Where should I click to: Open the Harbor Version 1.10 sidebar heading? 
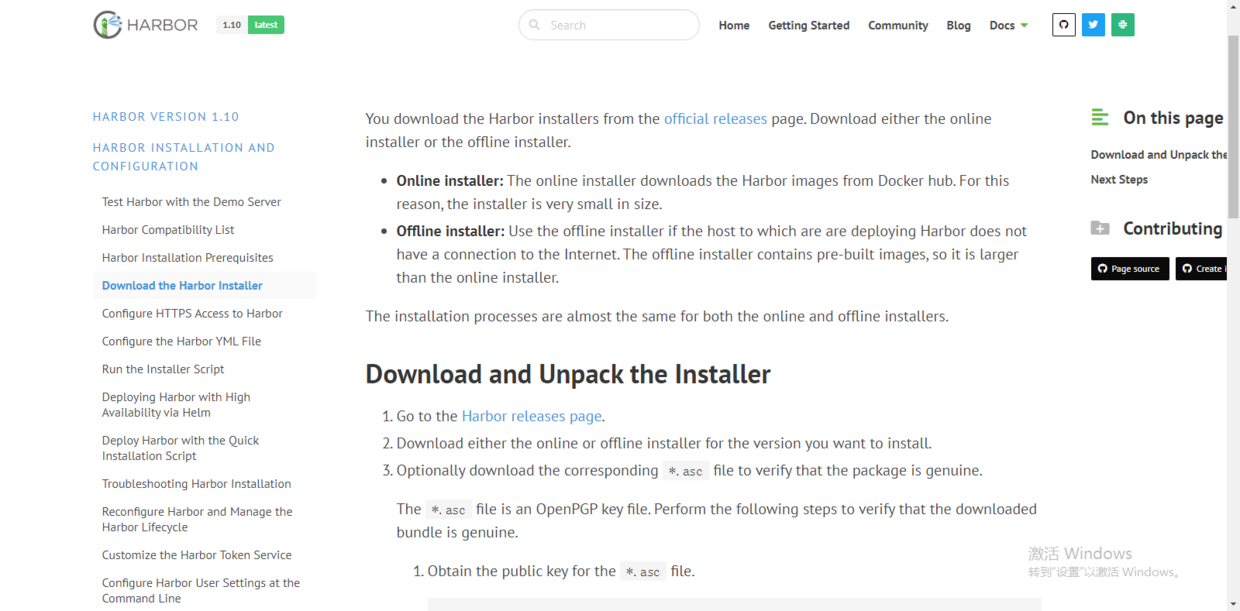166,117
